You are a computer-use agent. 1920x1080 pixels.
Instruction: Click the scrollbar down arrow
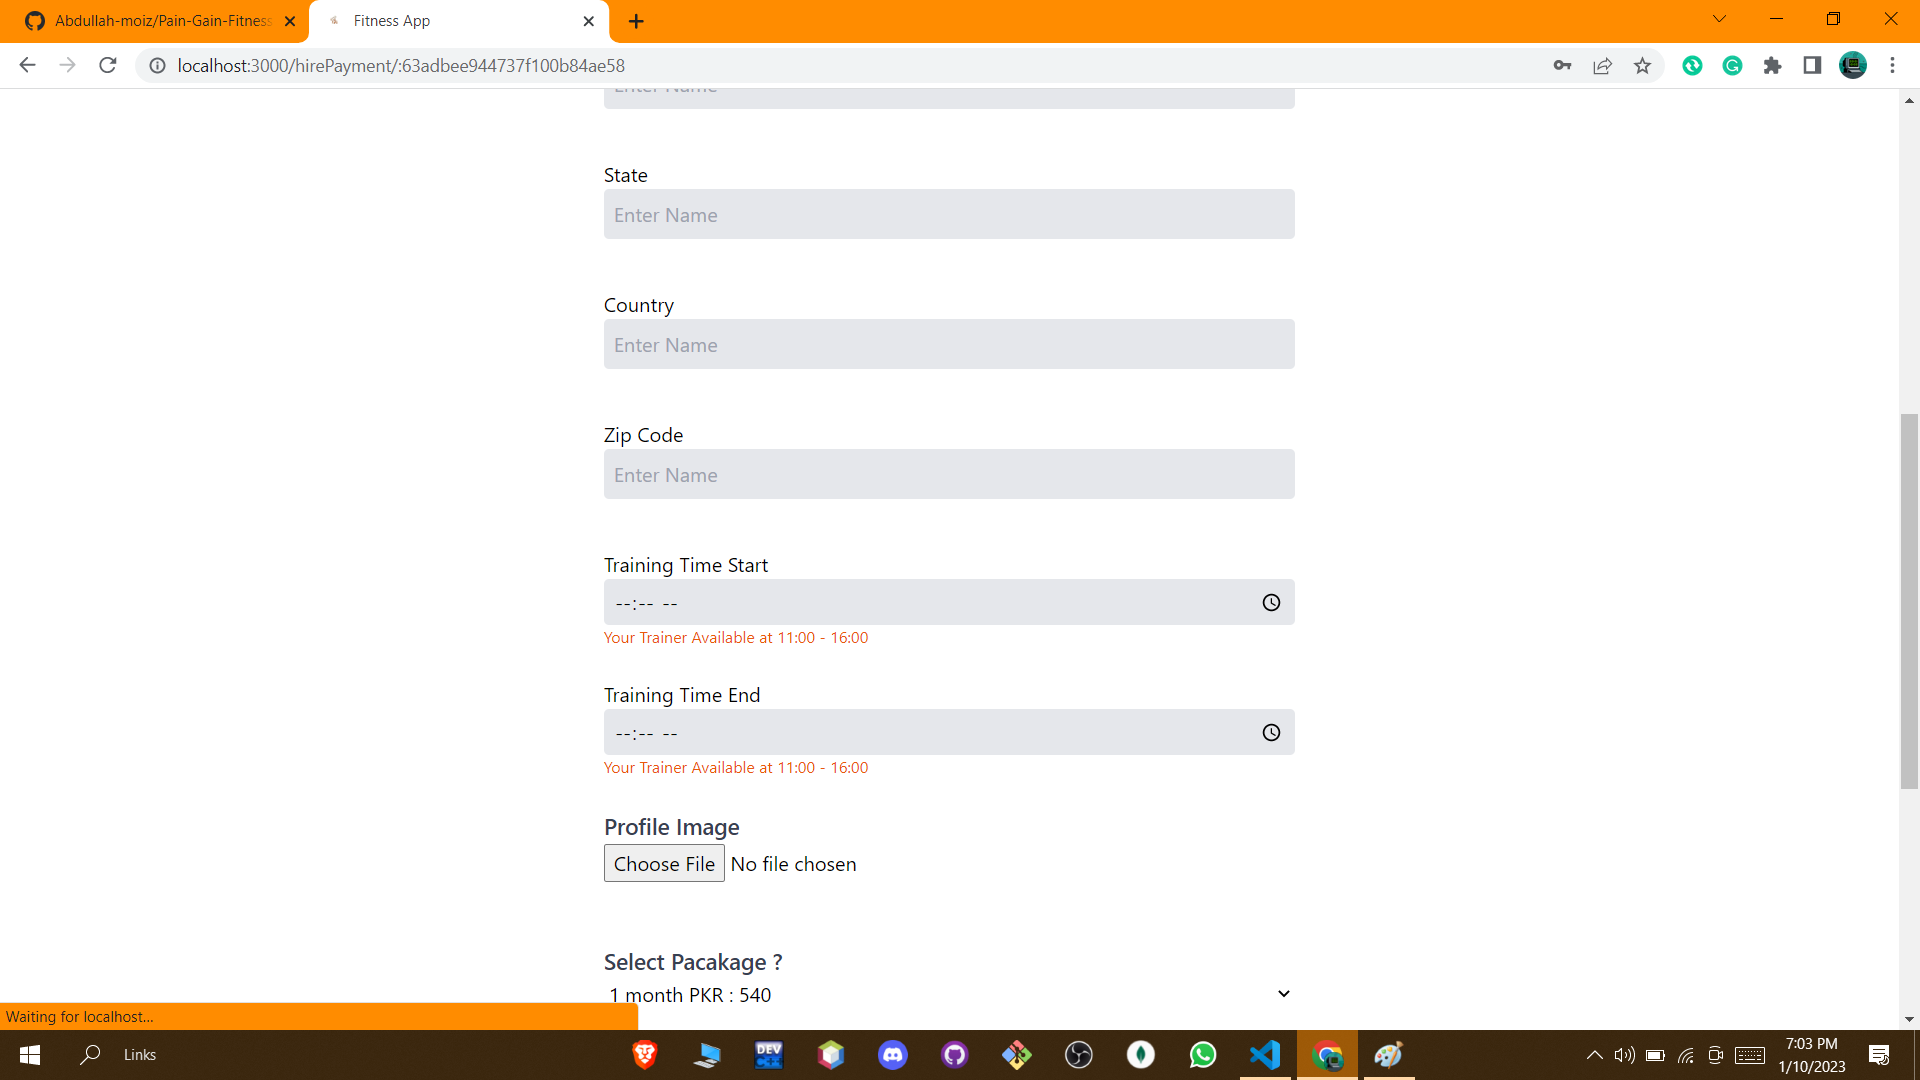(1909, 1019)
